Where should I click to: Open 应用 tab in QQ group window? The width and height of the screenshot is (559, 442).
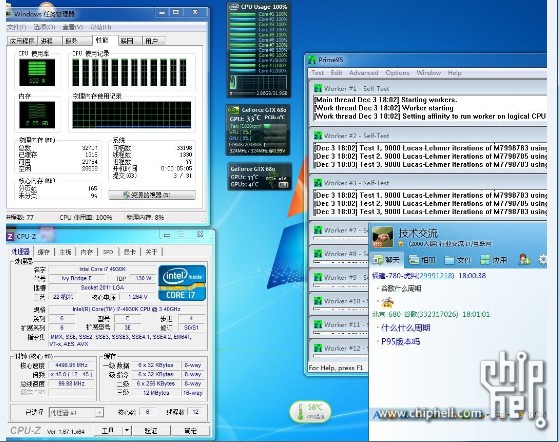(x=493, y=260)
